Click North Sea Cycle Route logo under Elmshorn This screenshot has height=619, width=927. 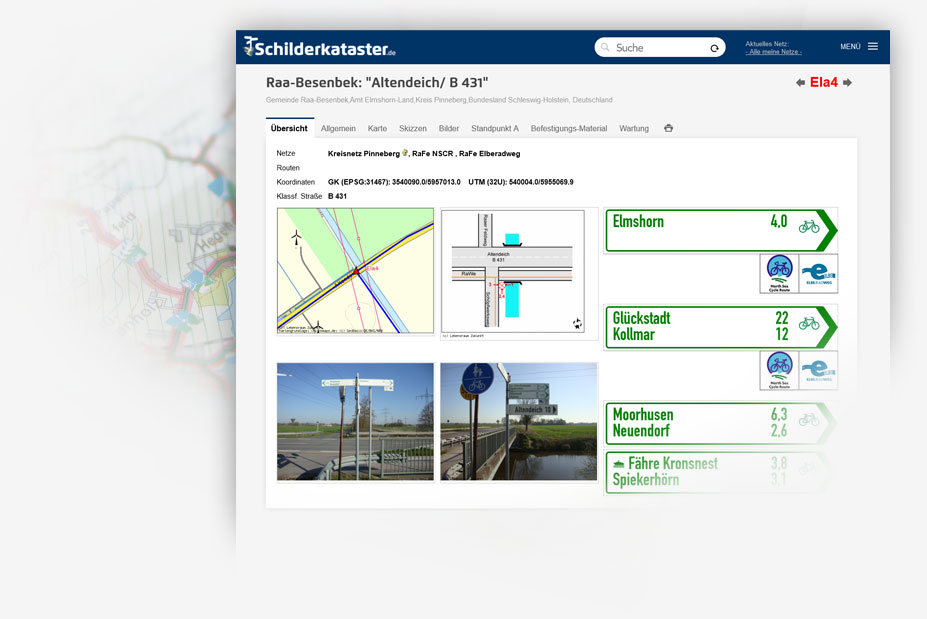[778, 273]
